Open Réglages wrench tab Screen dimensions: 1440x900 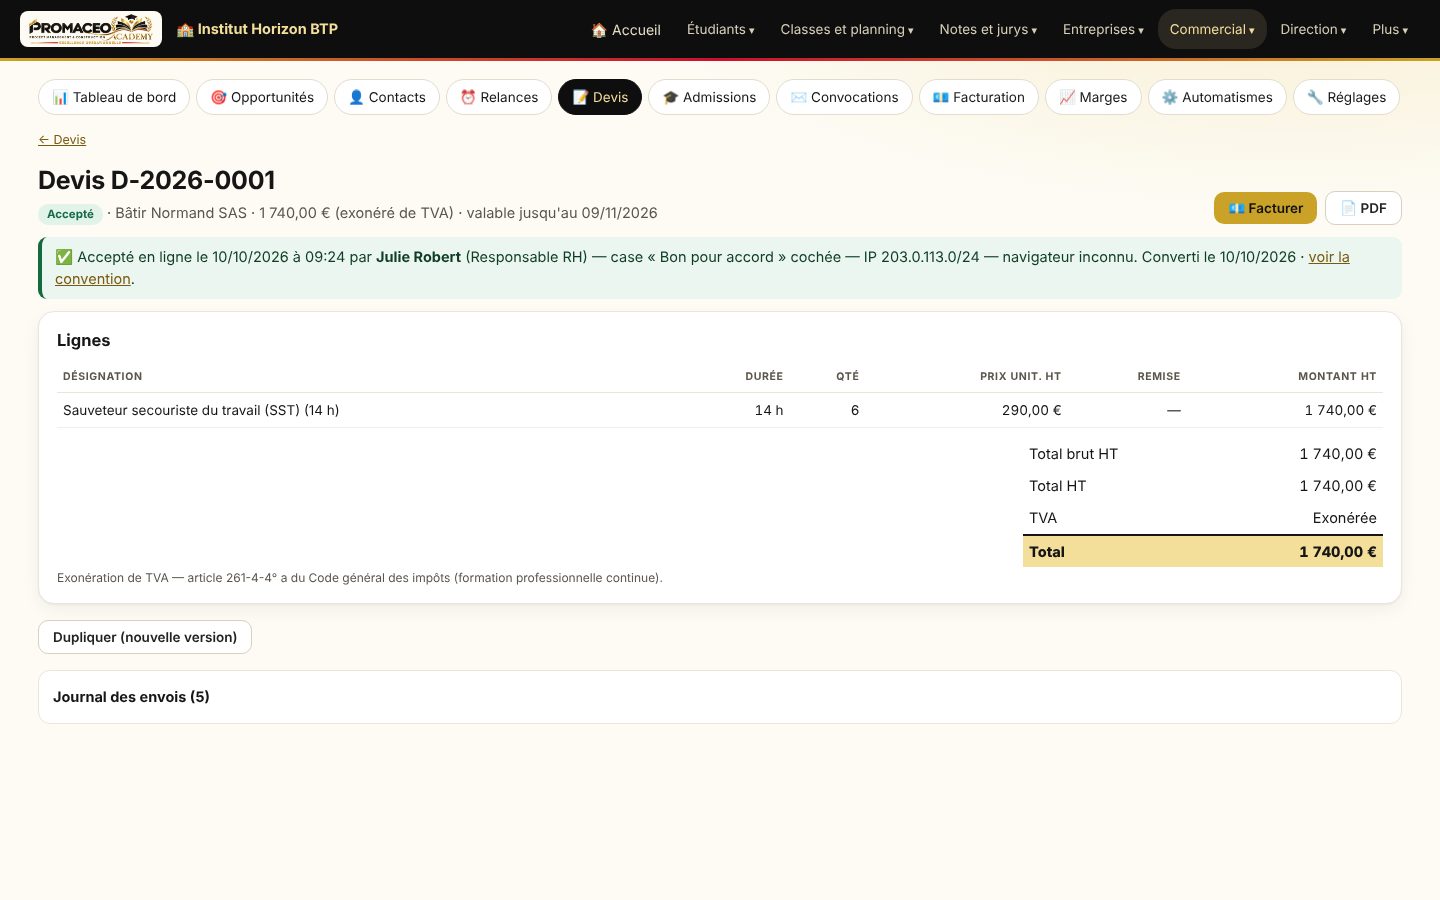tap(1346, 97)
